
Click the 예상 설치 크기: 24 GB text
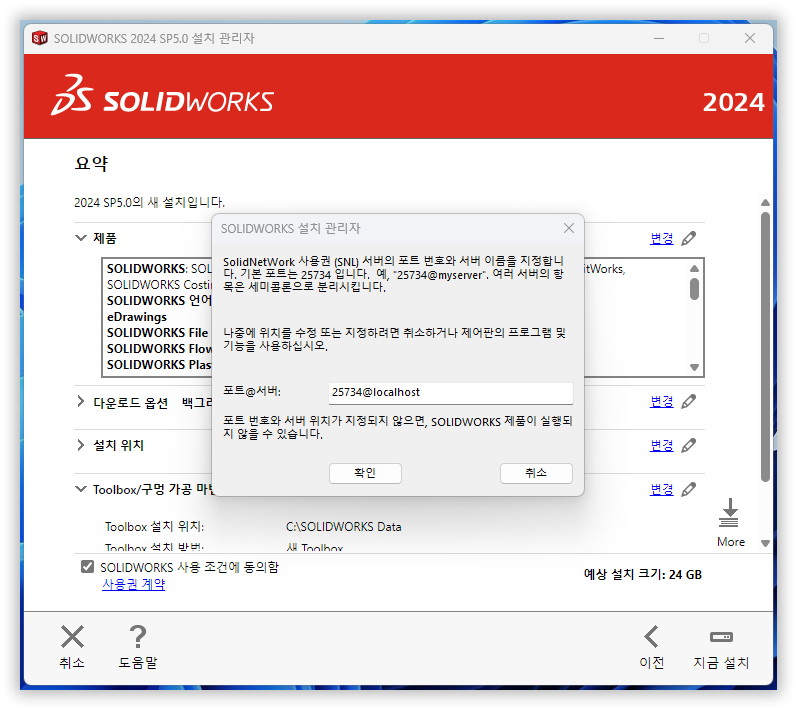[642, 574]
